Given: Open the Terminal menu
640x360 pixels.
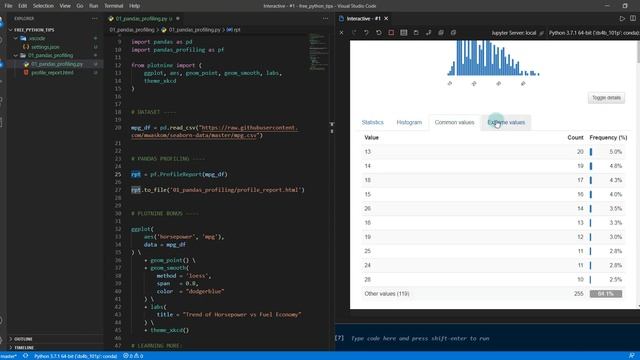Looking at the screenshot, I should tap(113, 6).
